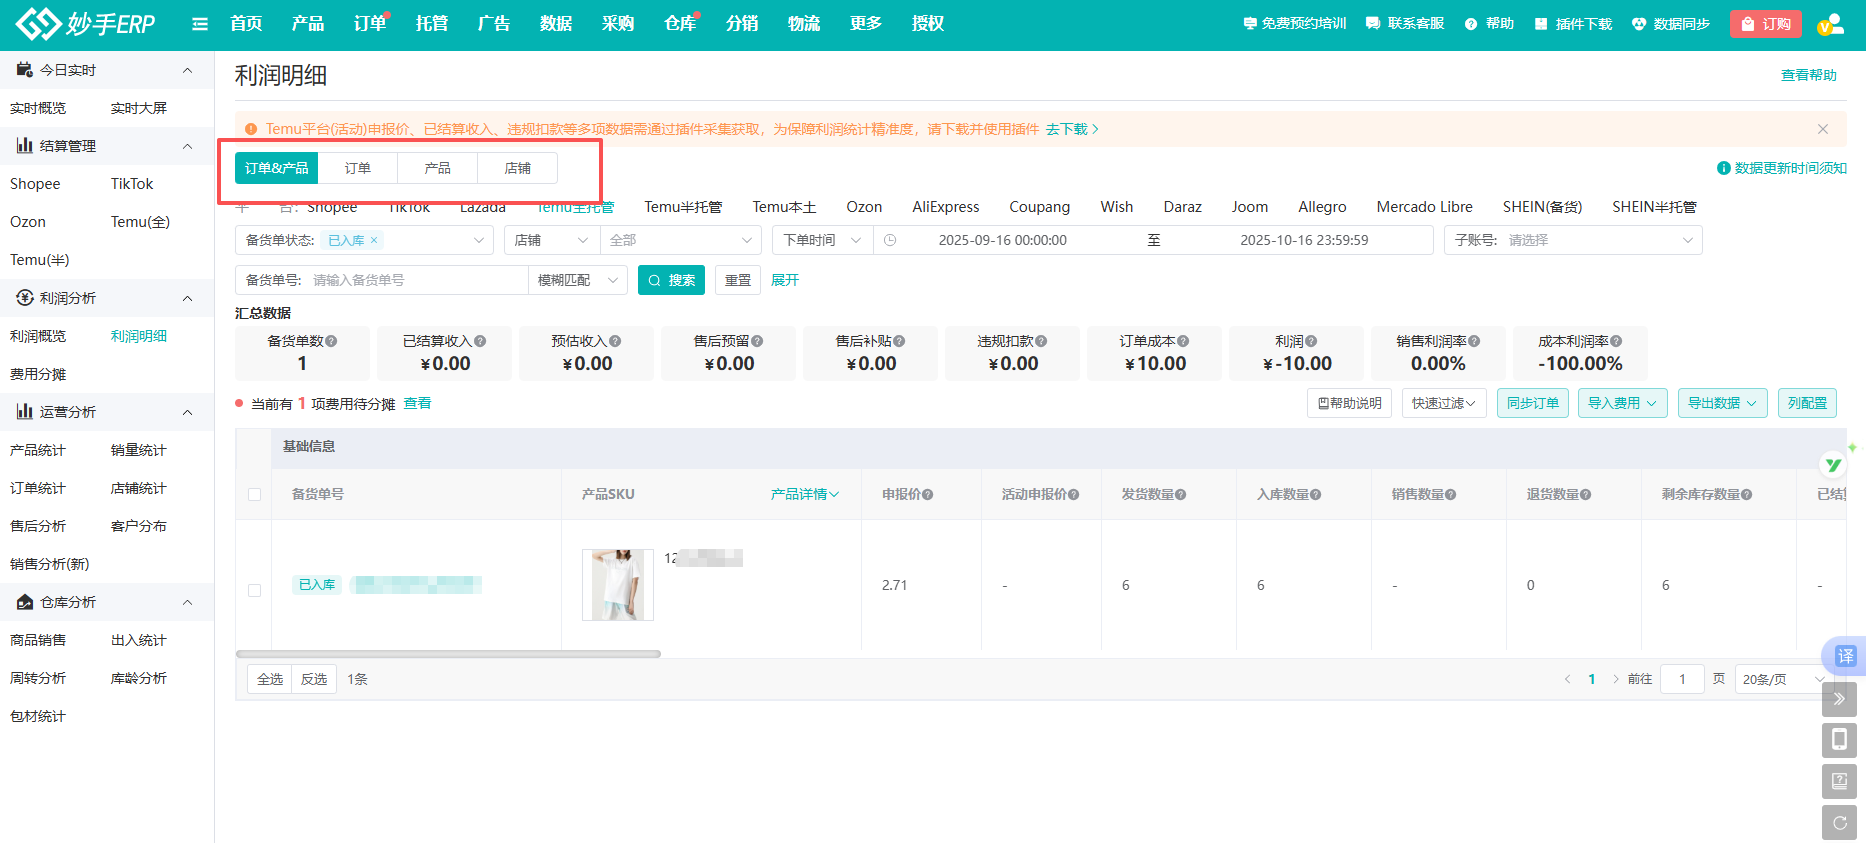
Task: Switch to the 订单 tab
Action: pyautogui.click(x=358, y=168)
